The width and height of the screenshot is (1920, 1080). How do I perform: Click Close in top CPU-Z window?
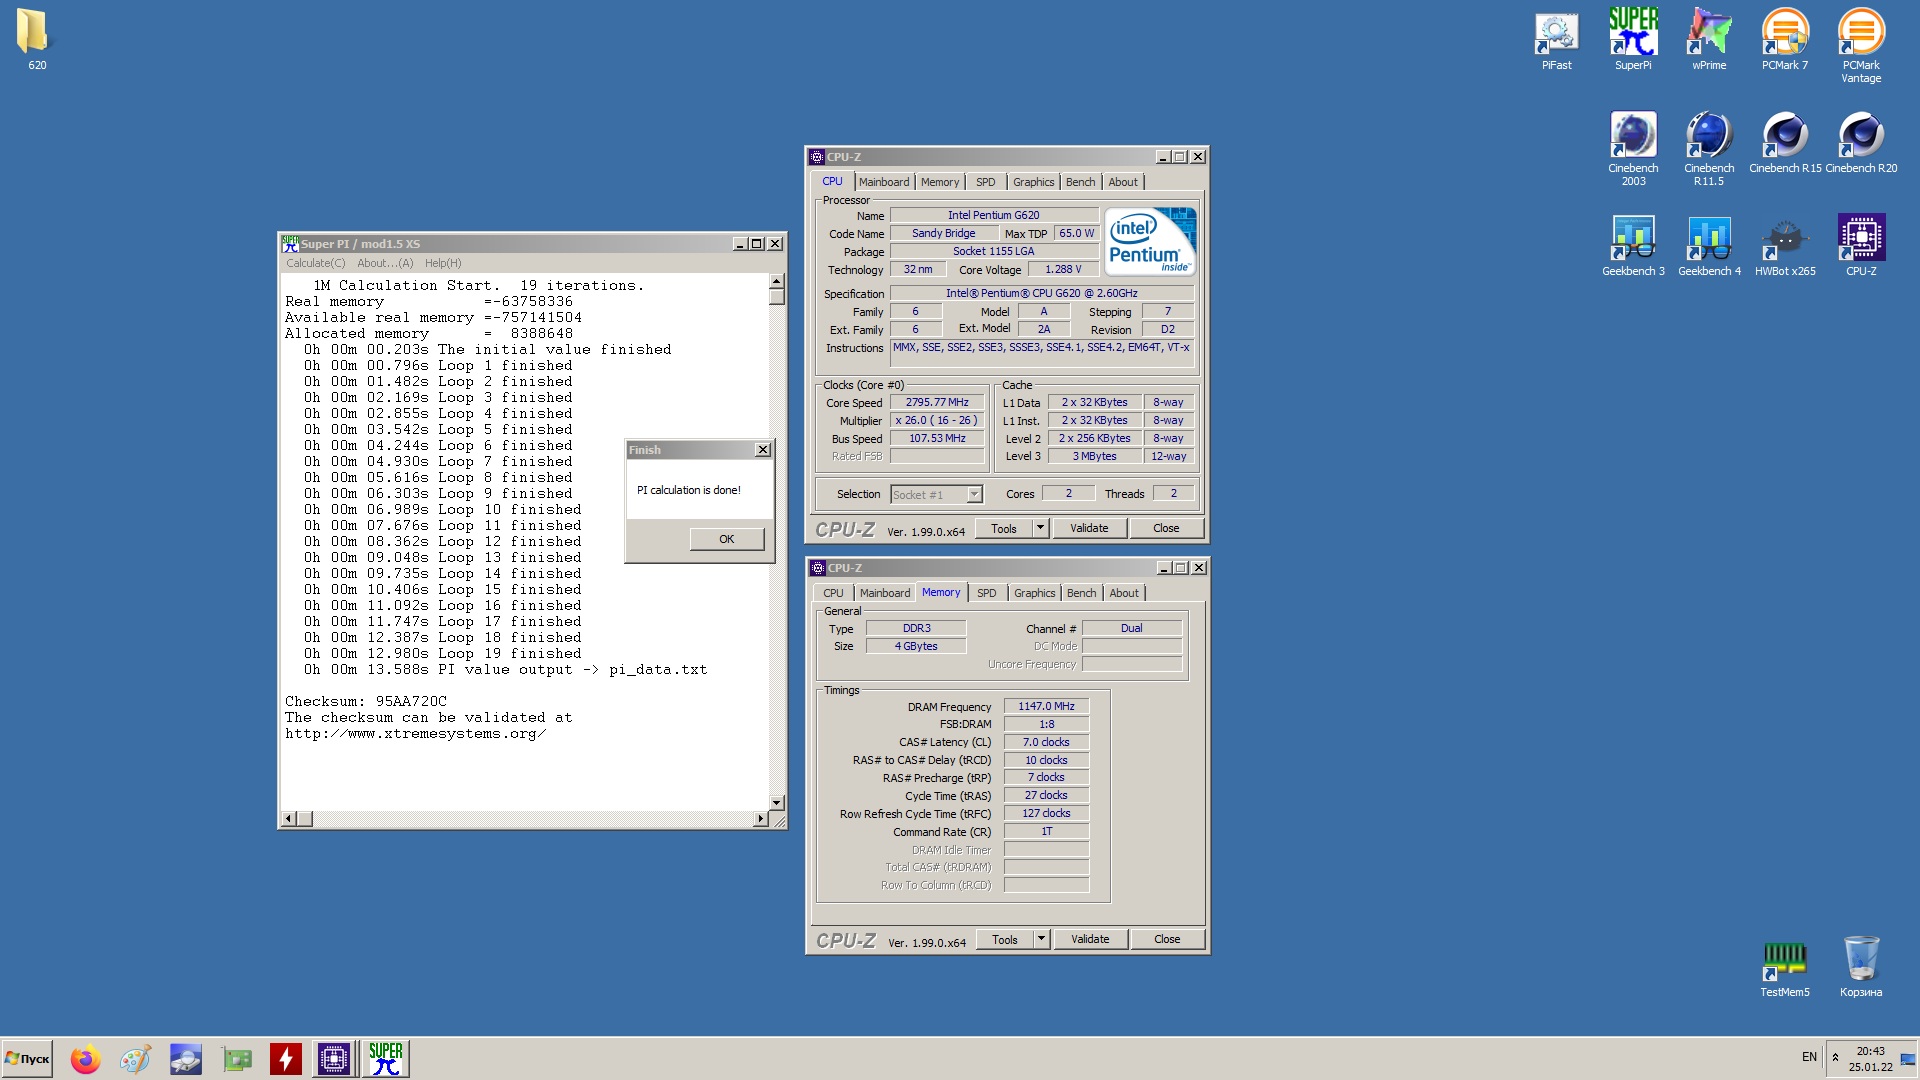click(x=1166, y=529)
